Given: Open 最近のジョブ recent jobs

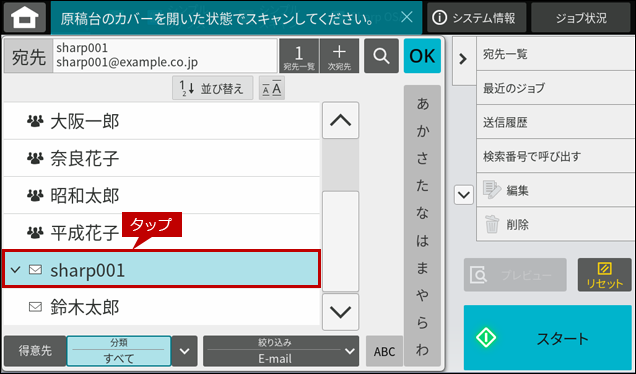Looking at the screenshot, I should pos(556,88).
